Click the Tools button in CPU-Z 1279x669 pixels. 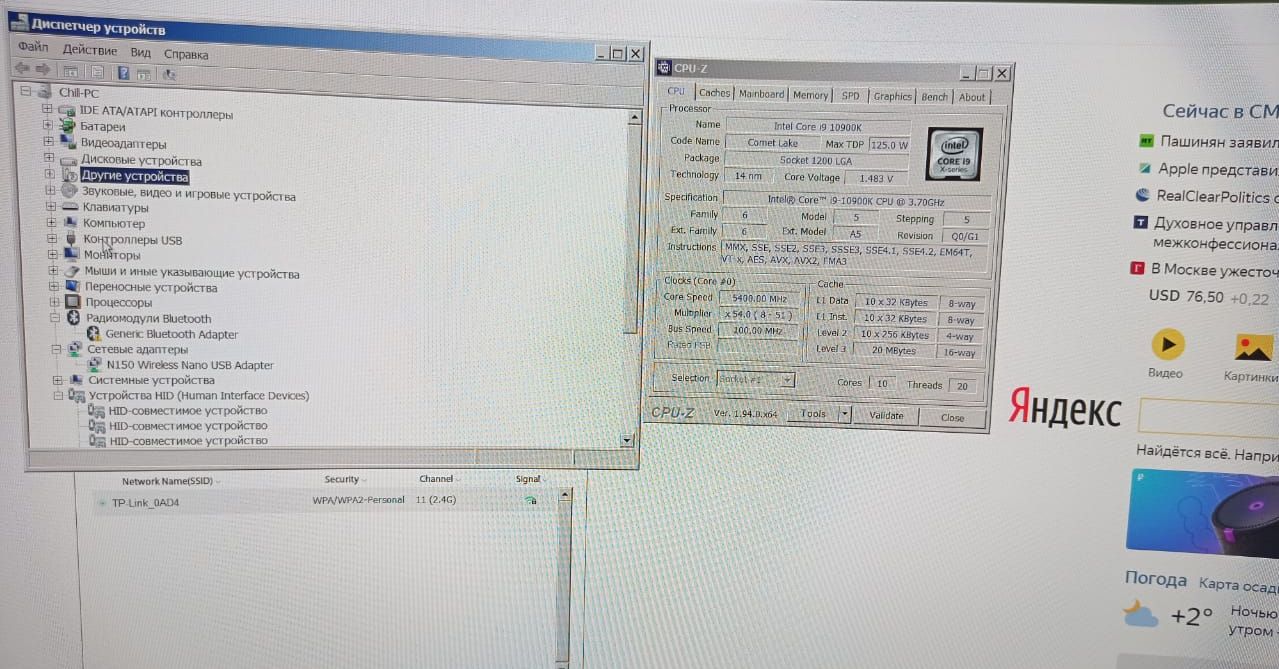(813, 413)
